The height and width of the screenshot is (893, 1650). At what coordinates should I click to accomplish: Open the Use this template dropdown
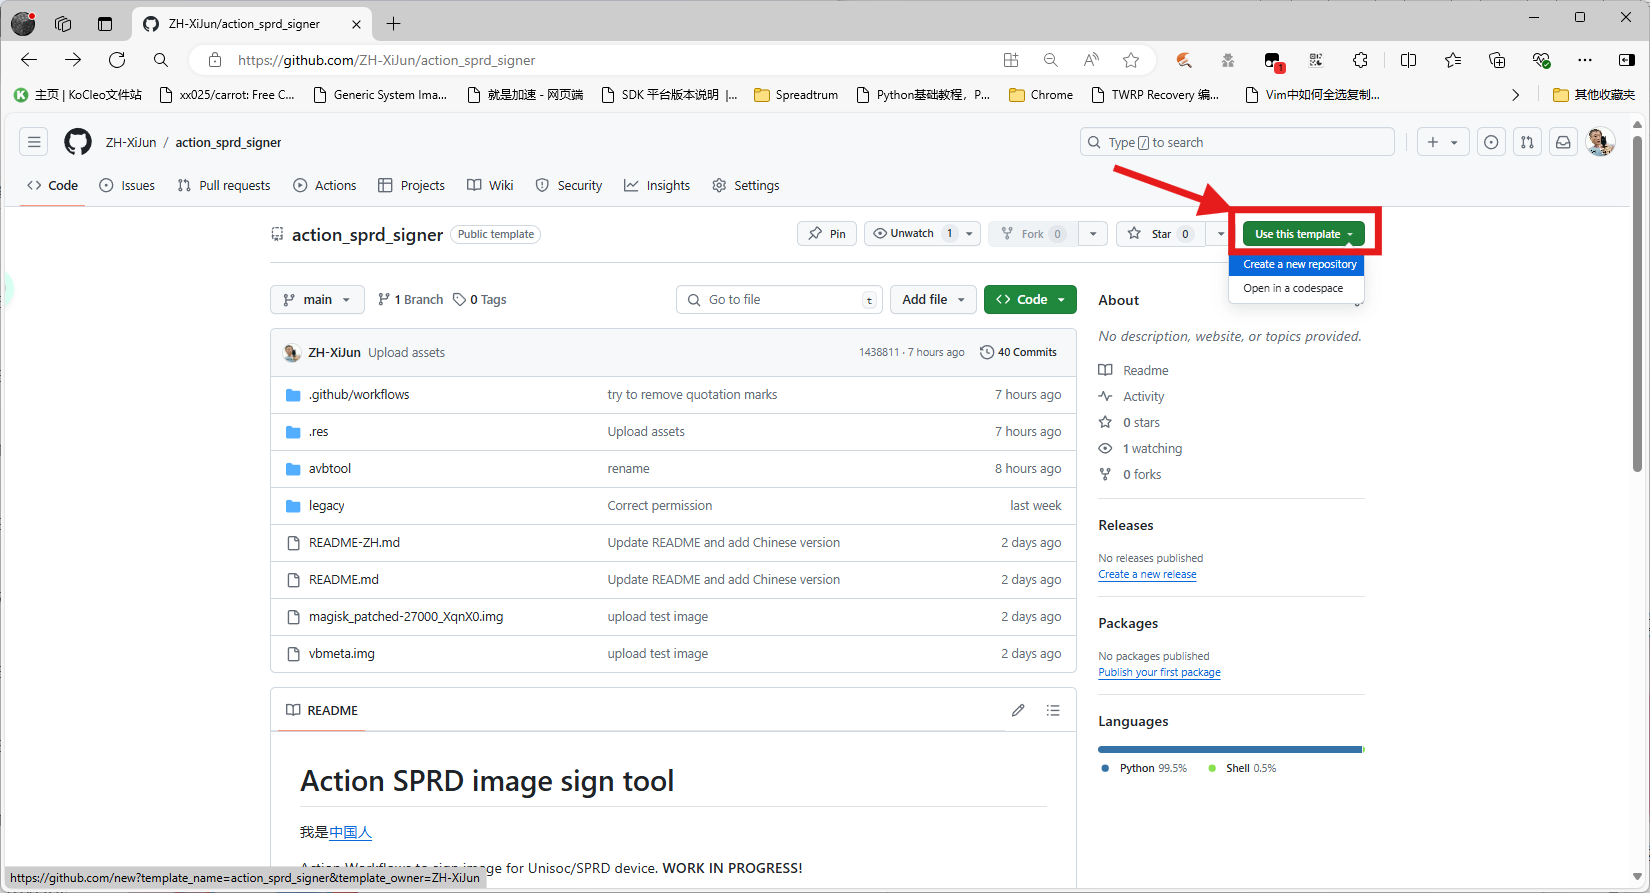[1303, 234]
